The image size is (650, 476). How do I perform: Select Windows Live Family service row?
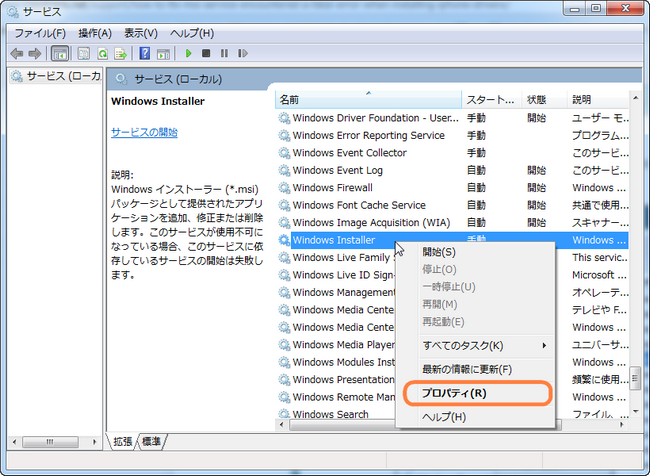(x=336, y=257)
